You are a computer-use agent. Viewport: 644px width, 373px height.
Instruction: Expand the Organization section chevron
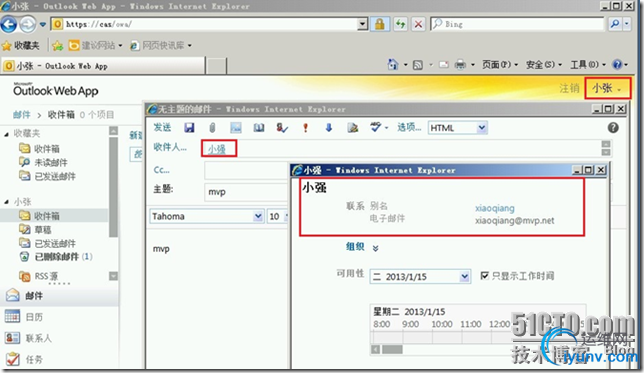coord(375,248)
